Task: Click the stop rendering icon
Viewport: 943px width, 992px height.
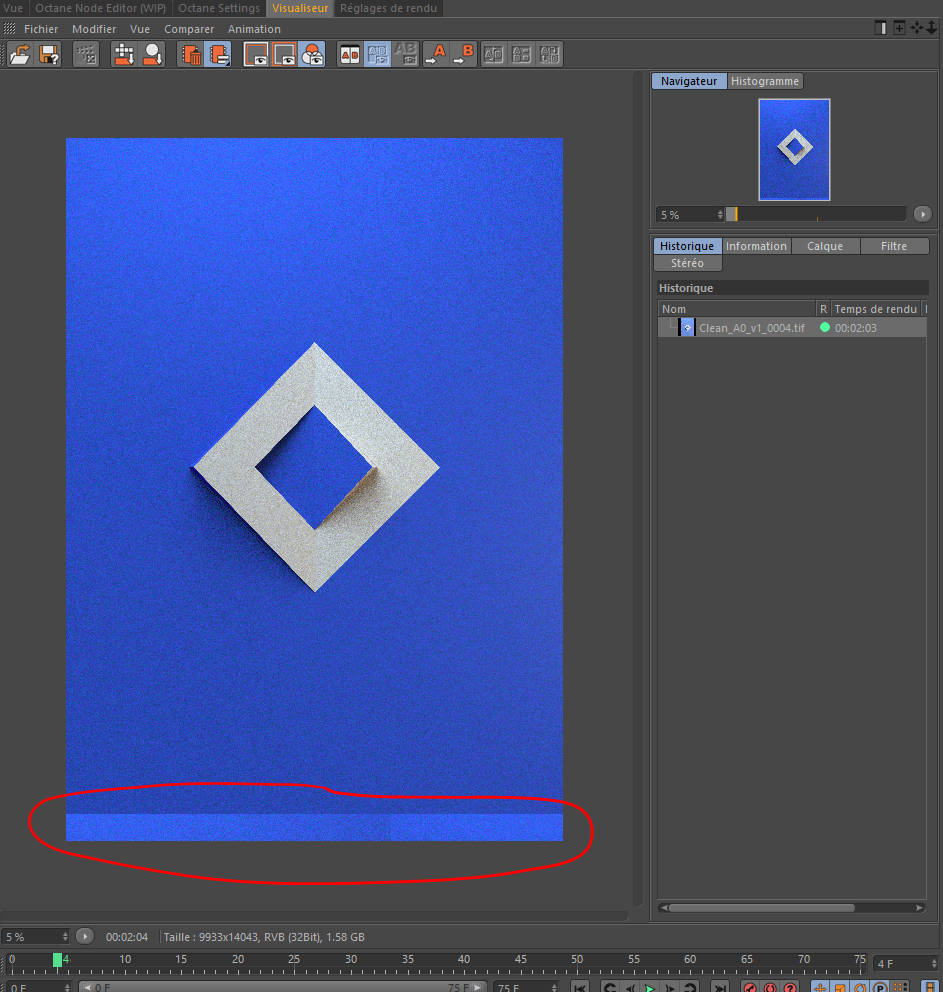Action: click(86, 54)
